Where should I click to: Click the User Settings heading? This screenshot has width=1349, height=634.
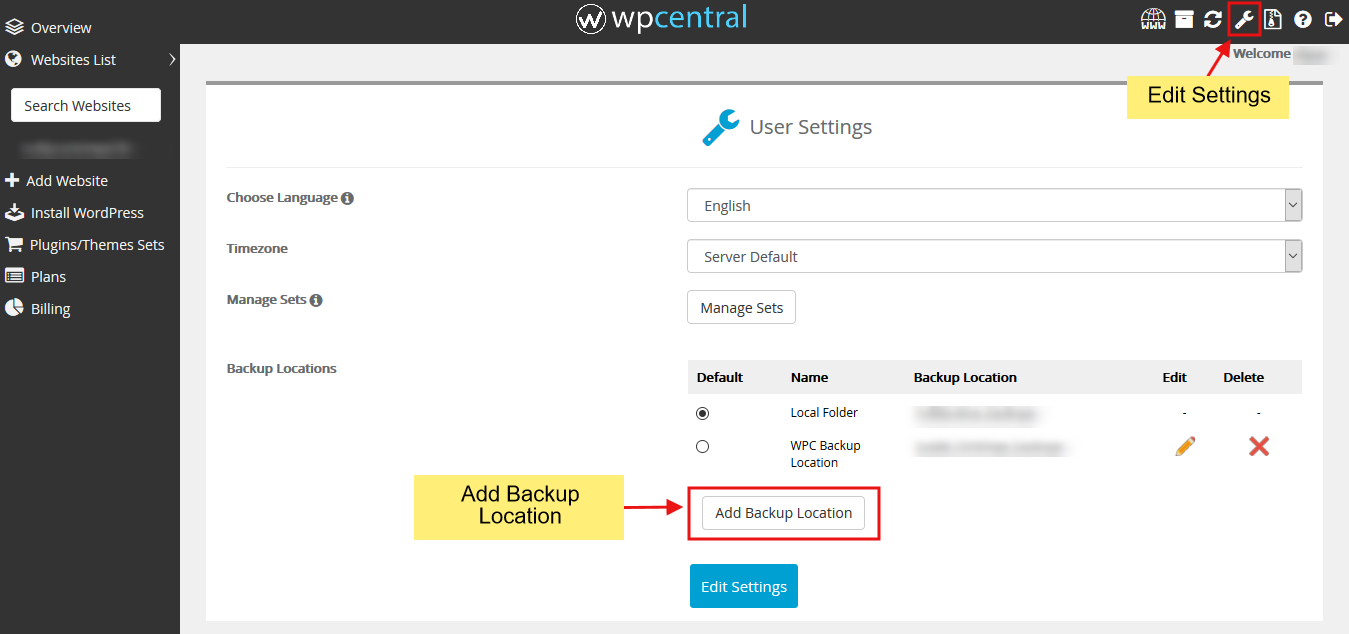pyautogui.click(x=811, y=127)
